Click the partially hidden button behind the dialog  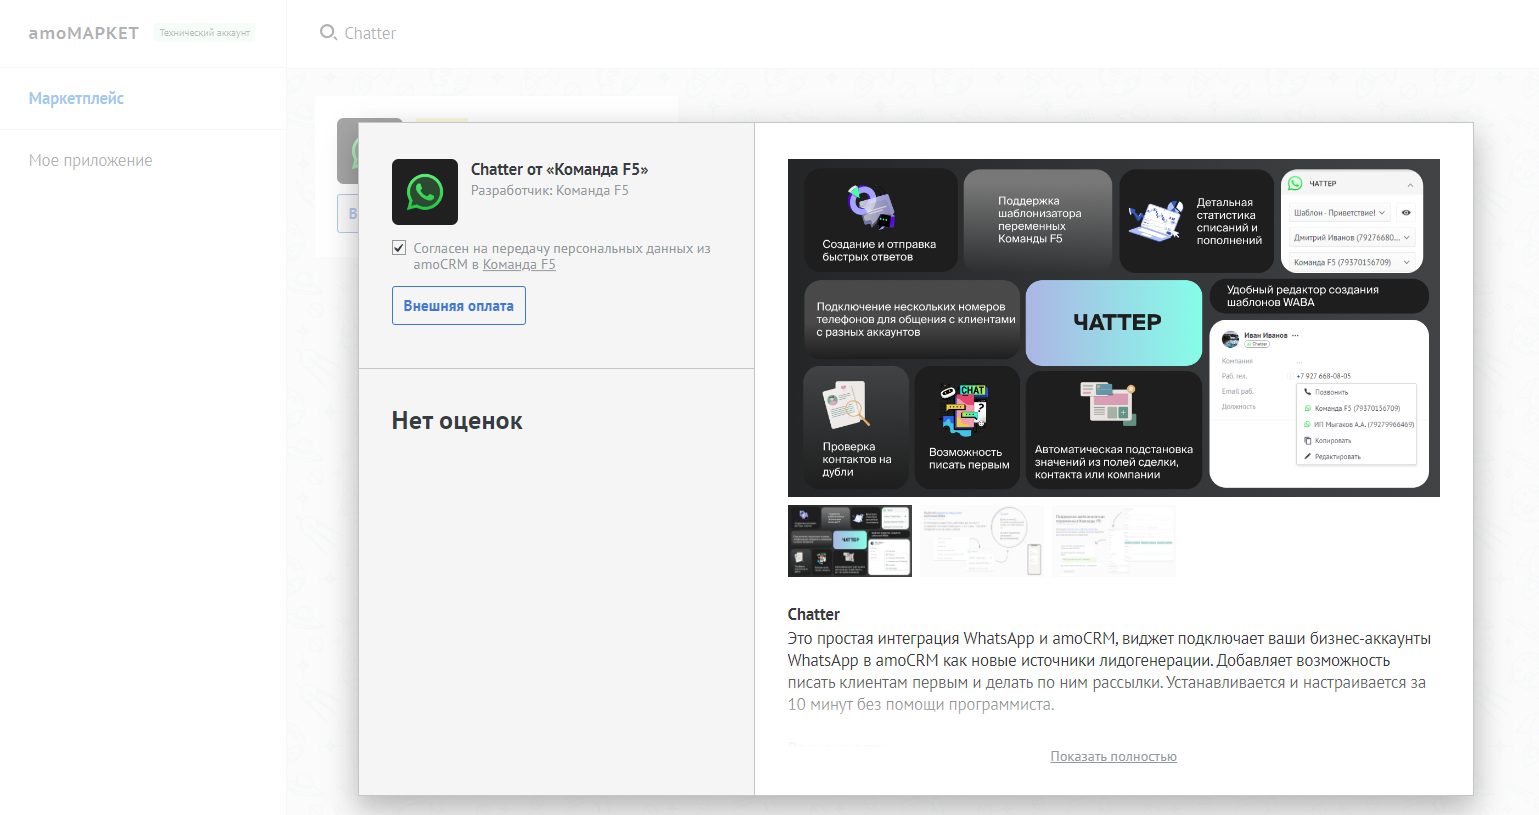tap(348, 214)
